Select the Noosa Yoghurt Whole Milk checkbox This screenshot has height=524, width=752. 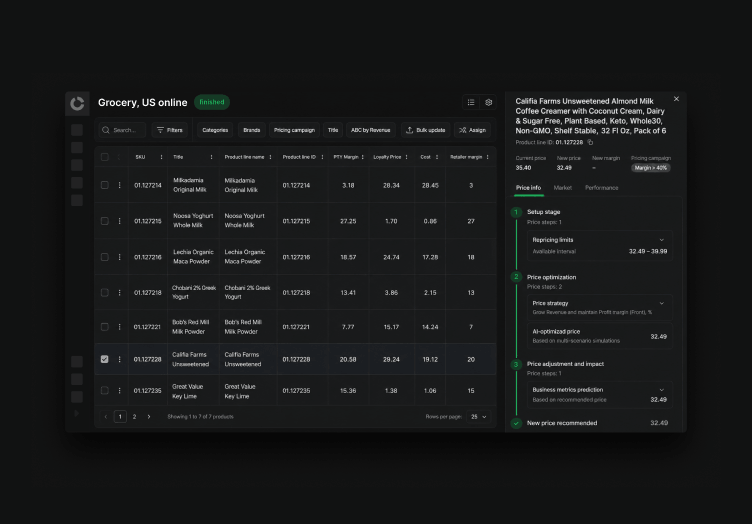pyautogui.click(x=105, y=221)
